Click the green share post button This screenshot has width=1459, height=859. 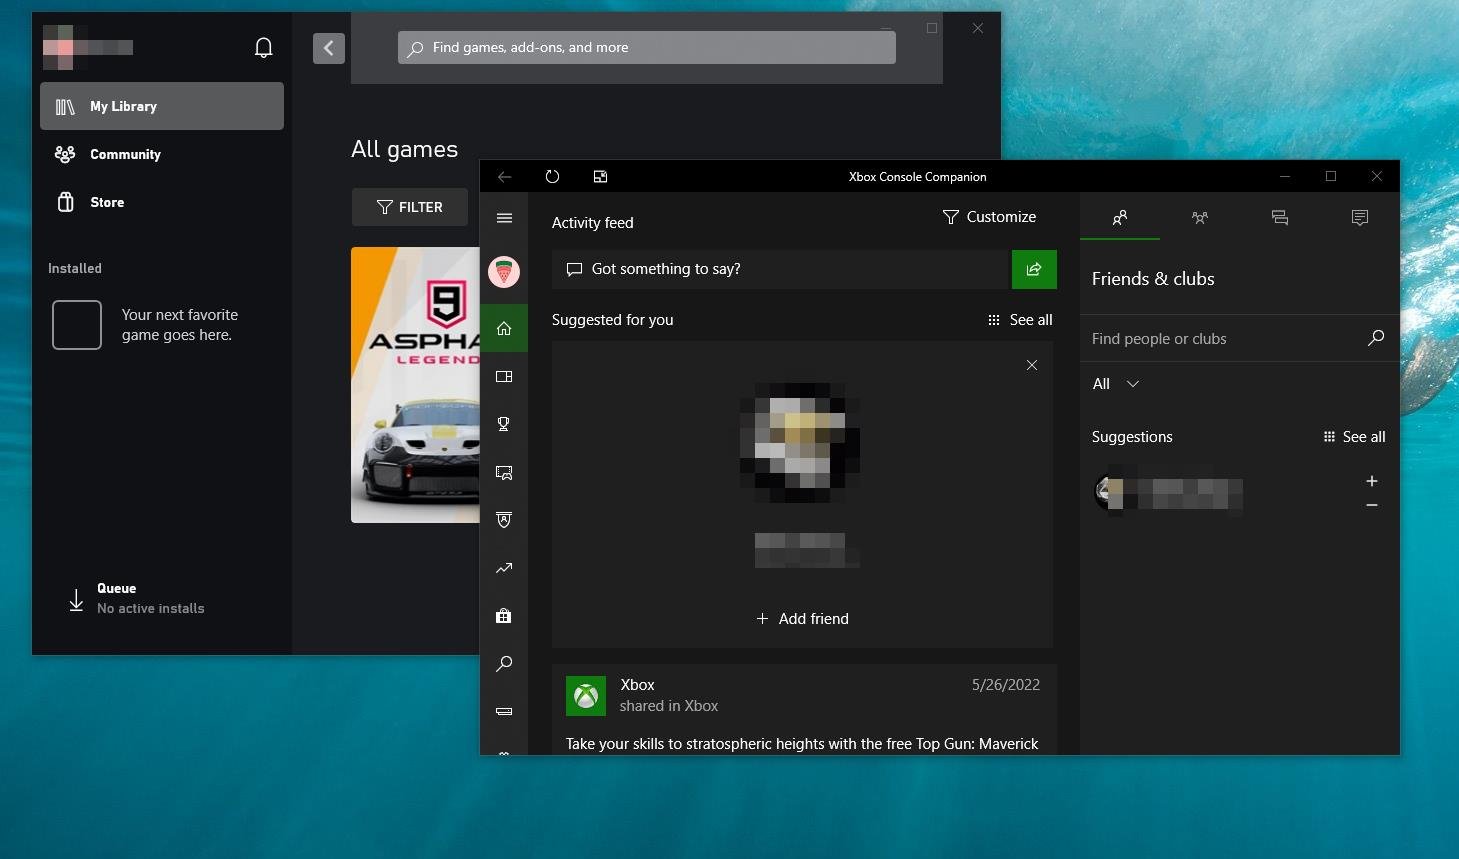(x=1034, y=269)
